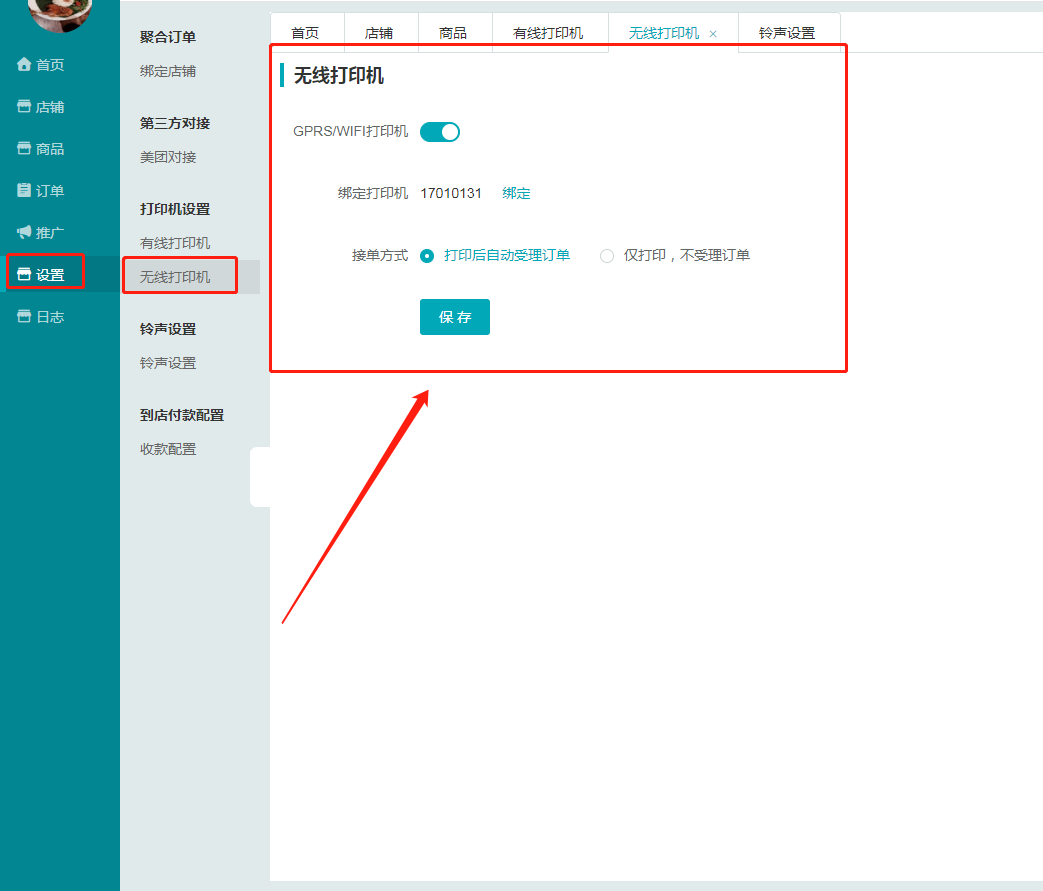The image size is (1043, 891).
Task: Select the 打印后自动受理订单 radio option
Action: click(x=427, y=256)
